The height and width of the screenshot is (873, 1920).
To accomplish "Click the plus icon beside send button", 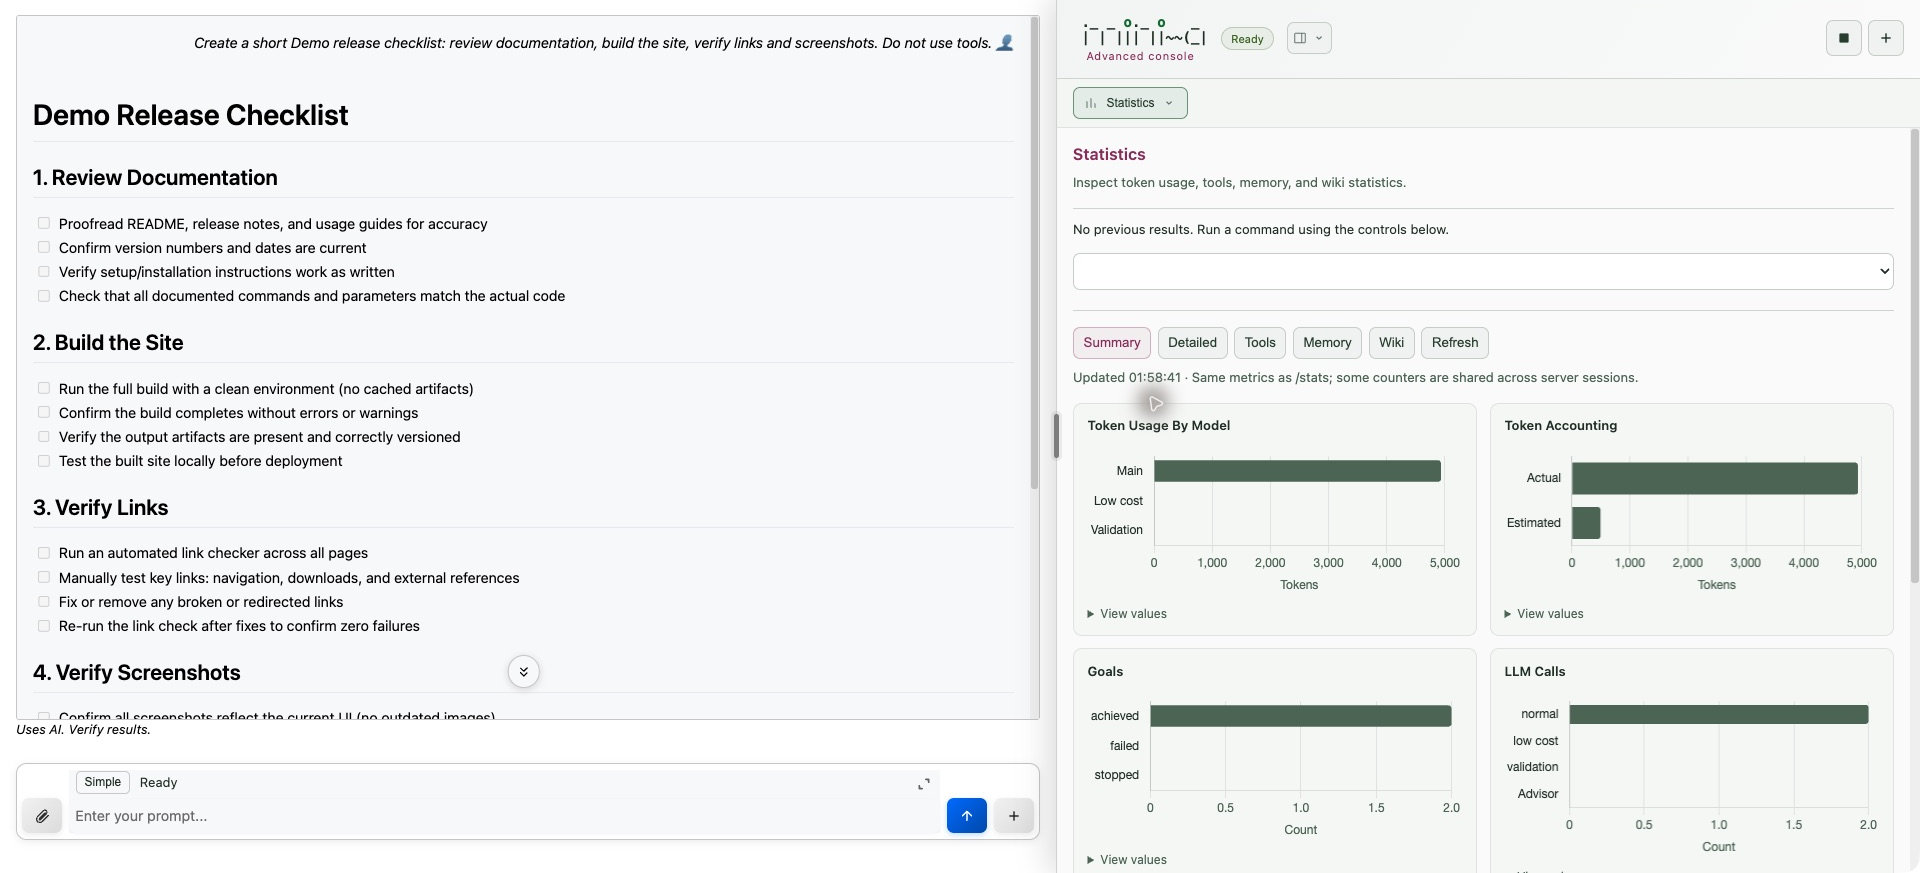I will (1014, 816).
